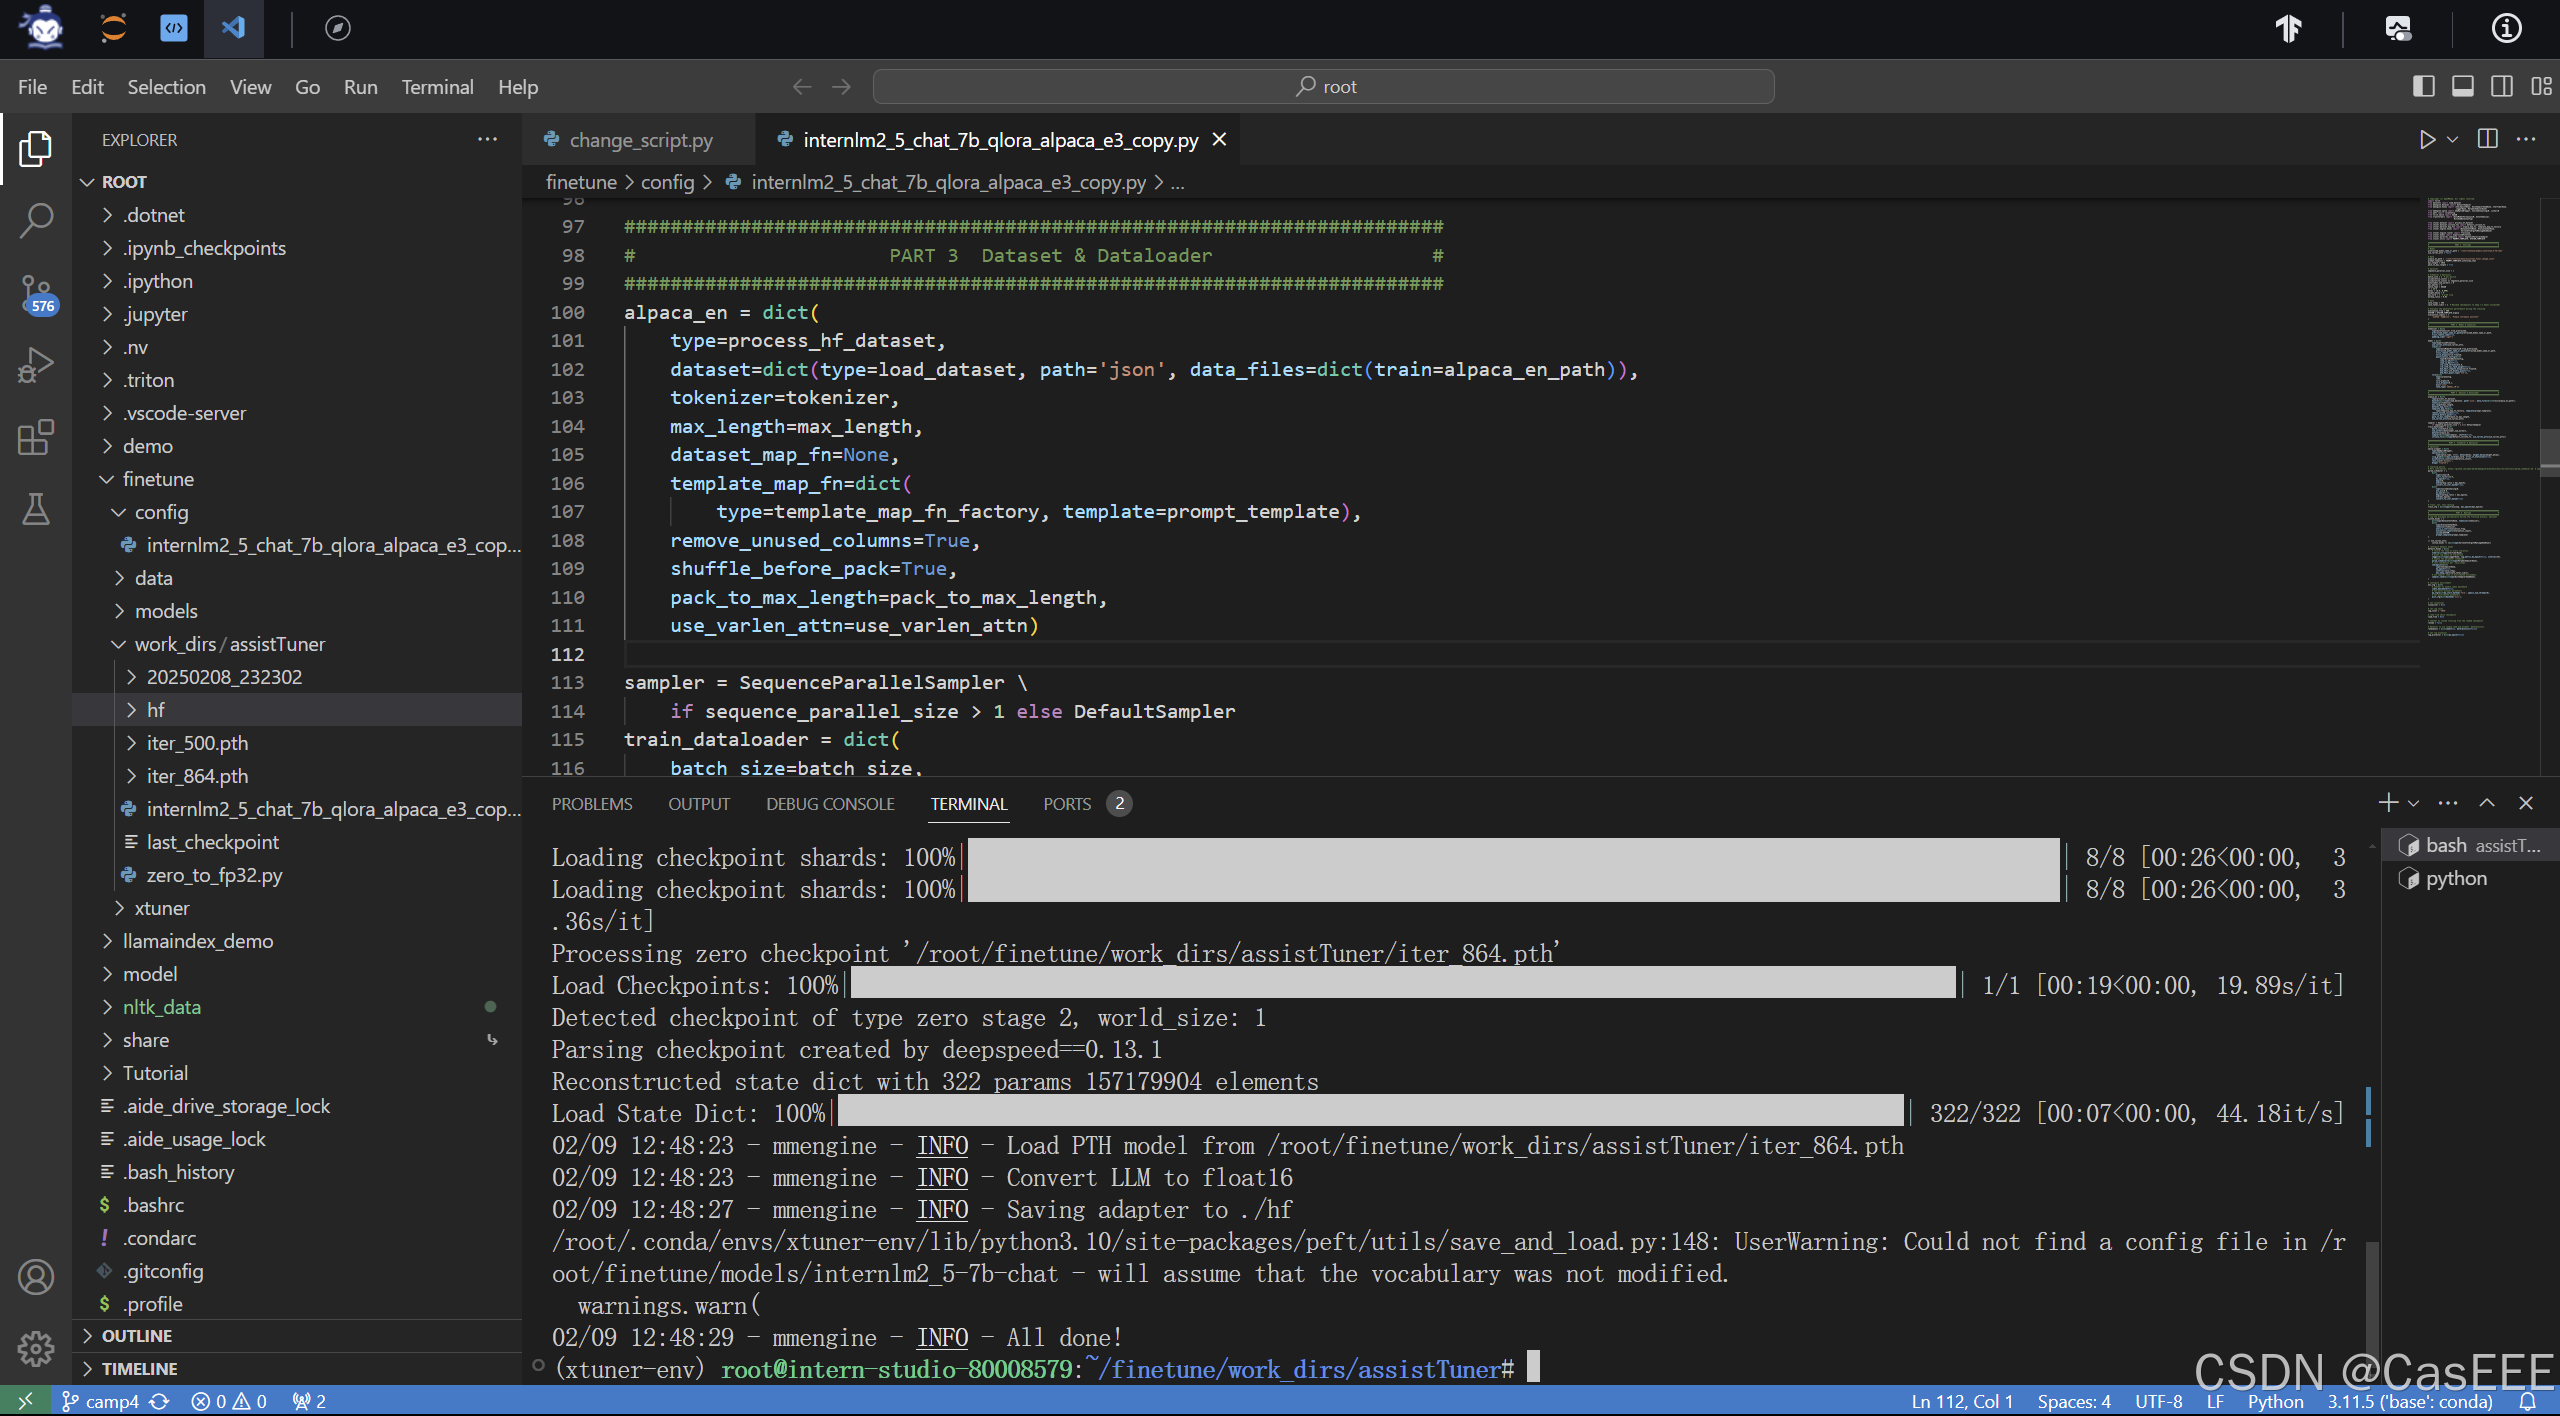Select the python terminal session

click(x=2455, y=879)
